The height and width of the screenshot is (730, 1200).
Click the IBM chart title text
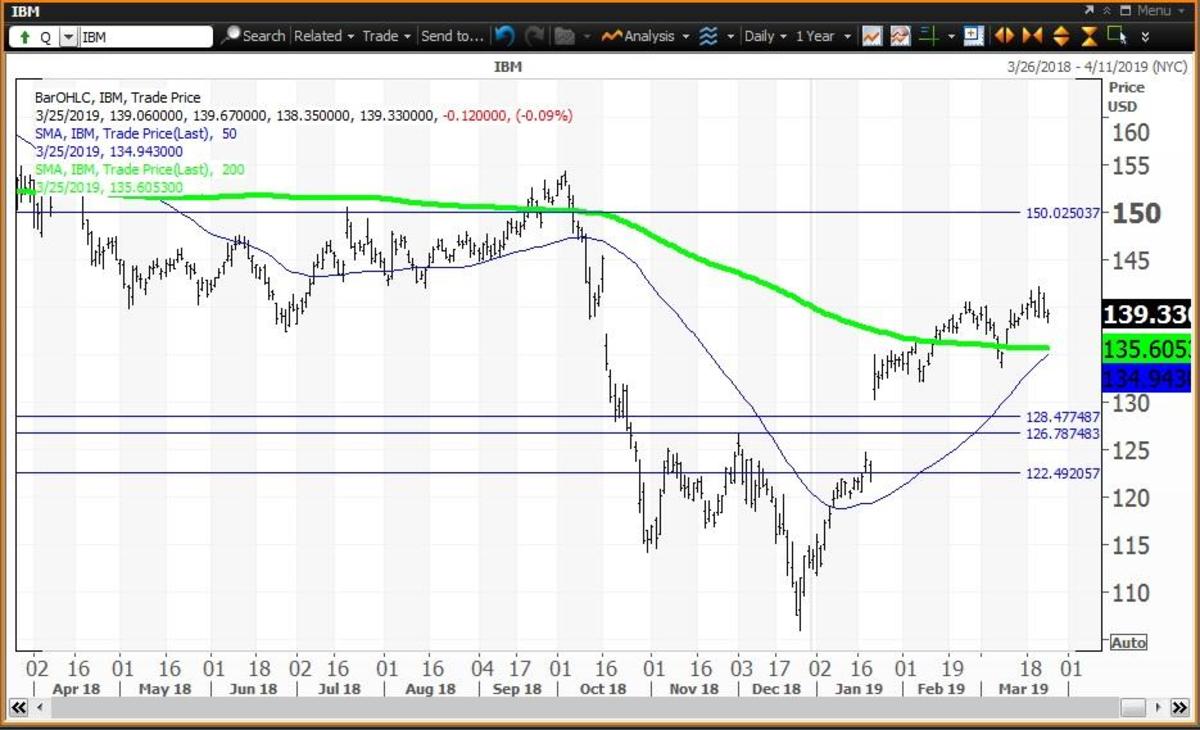coord(508,67)
